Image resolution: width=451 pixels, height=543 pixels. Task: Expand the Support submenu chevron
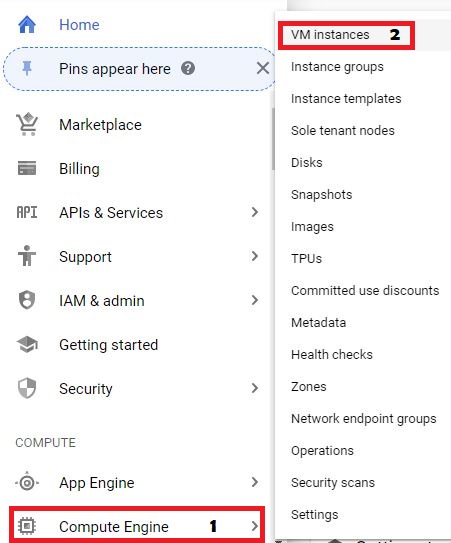[255, 256]
